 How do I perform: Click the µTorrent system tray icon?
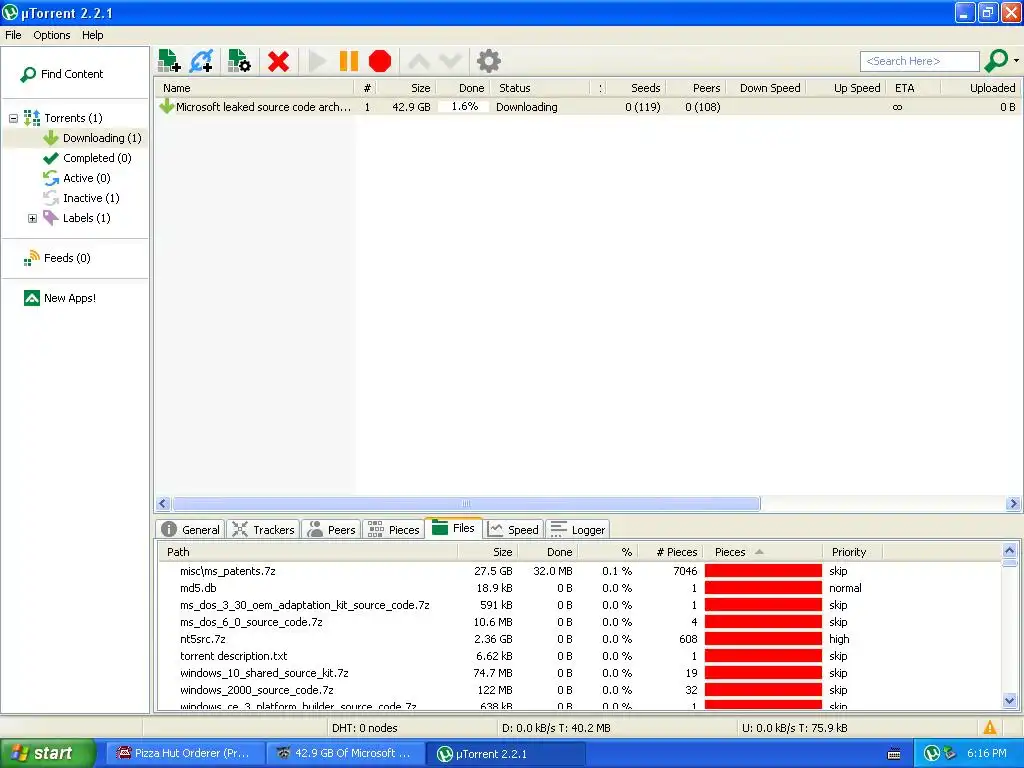pyautogui.click(x=932, y=754)
